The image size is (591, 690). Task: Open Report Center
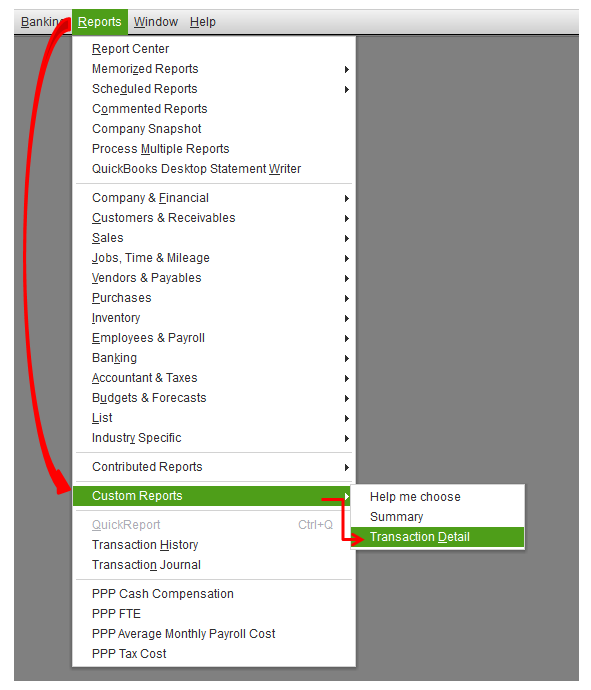click(x=130, y=49)
